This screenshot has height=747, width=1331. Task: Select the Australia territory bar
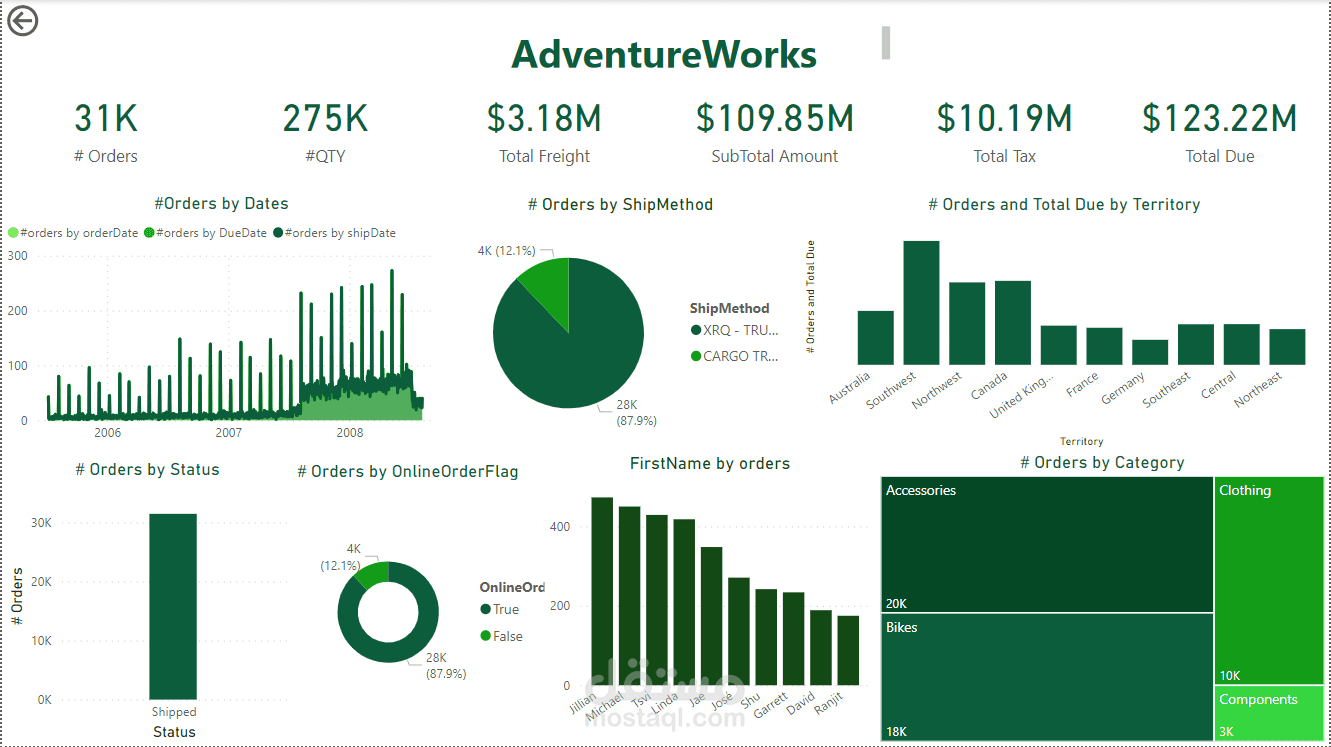[x=875, y=337]
